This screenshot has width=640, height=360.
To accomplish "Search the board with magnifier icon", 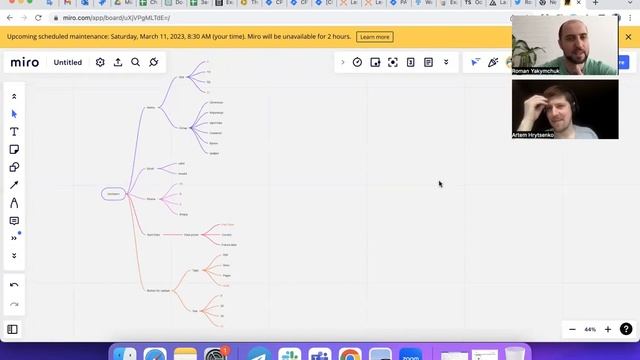I will point(136,62).
